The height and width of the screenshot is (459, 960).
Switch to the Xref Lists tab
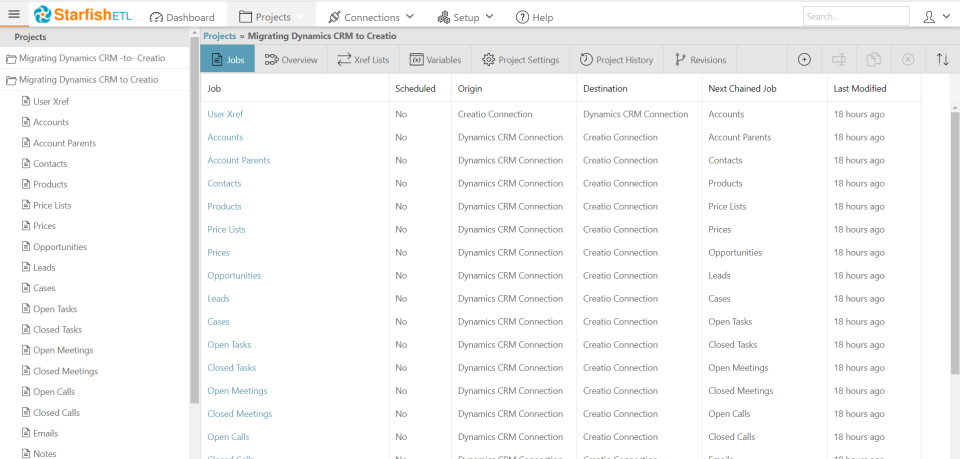click(x=363, y=60)
